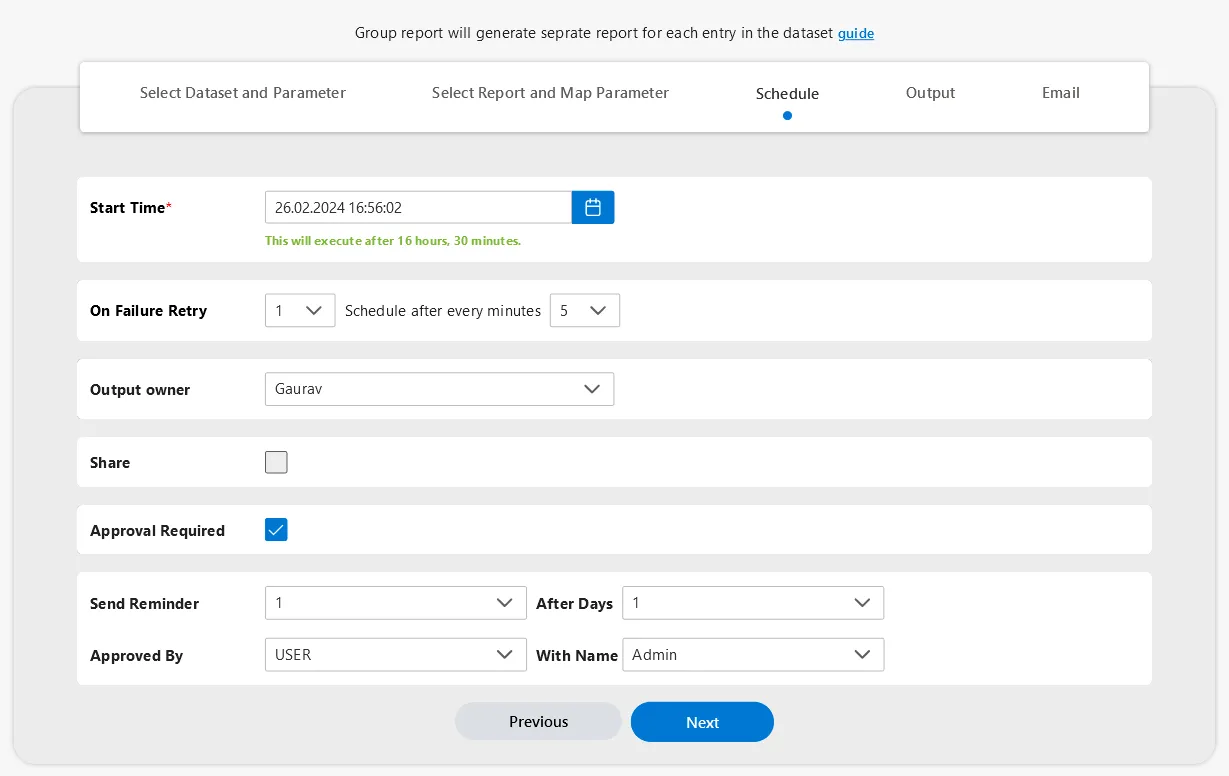
Task: Open the On Failure Retry count dropdown
Action: 300,310
